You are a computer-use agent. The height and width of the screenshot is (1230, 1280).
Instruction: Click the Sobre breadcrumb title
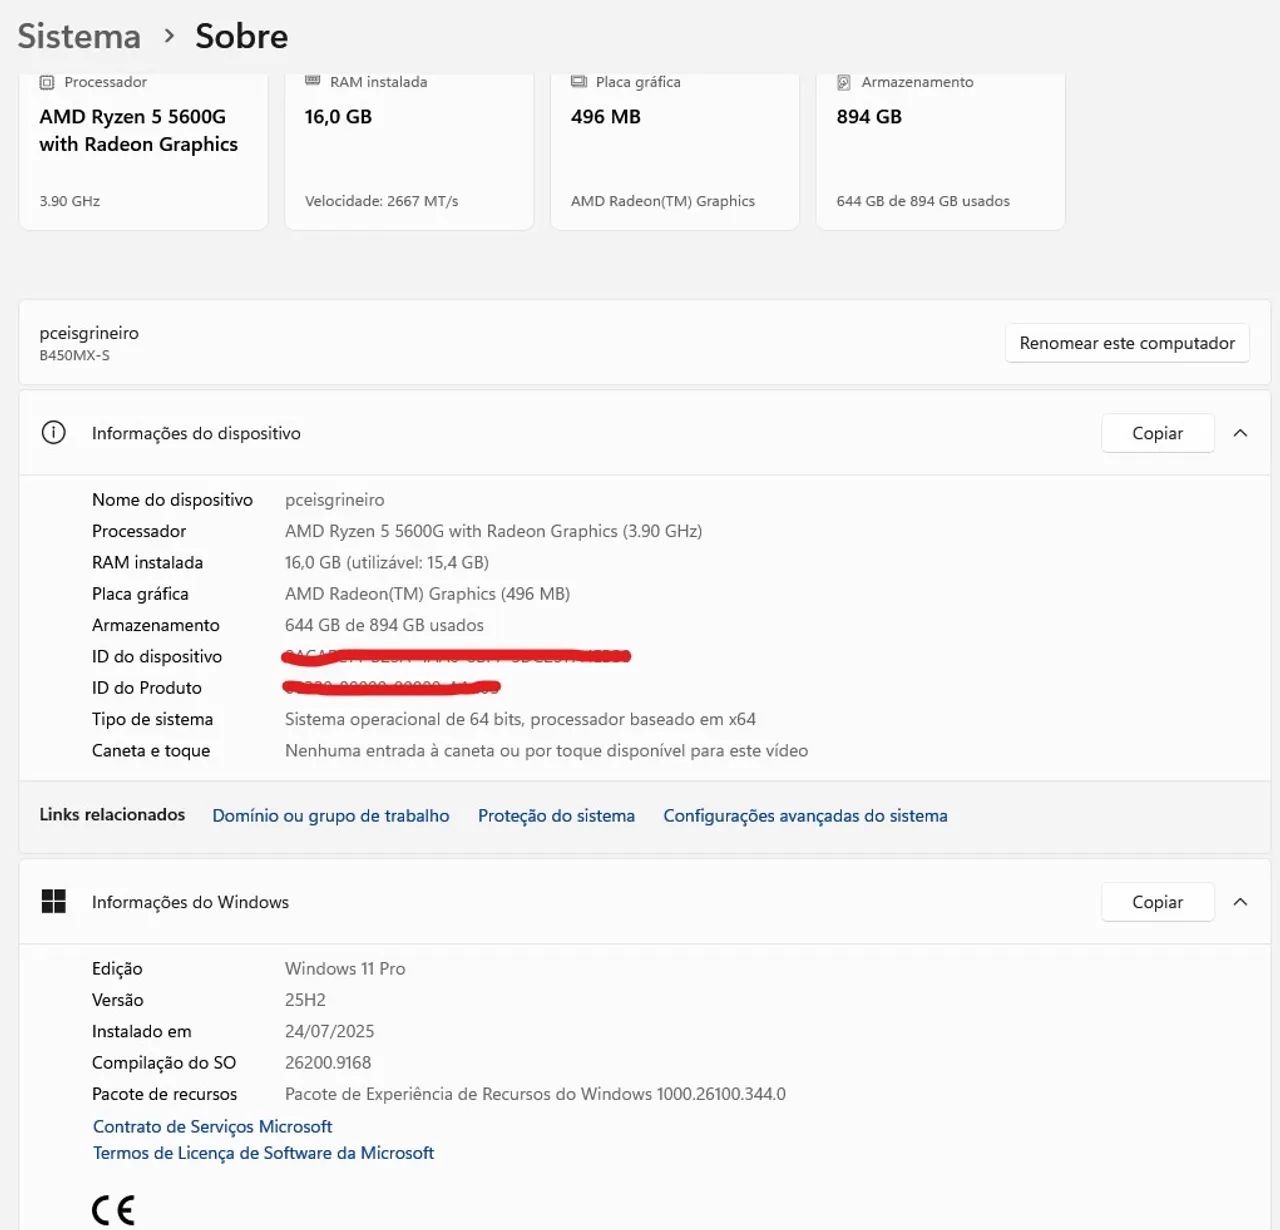(242, 37)
